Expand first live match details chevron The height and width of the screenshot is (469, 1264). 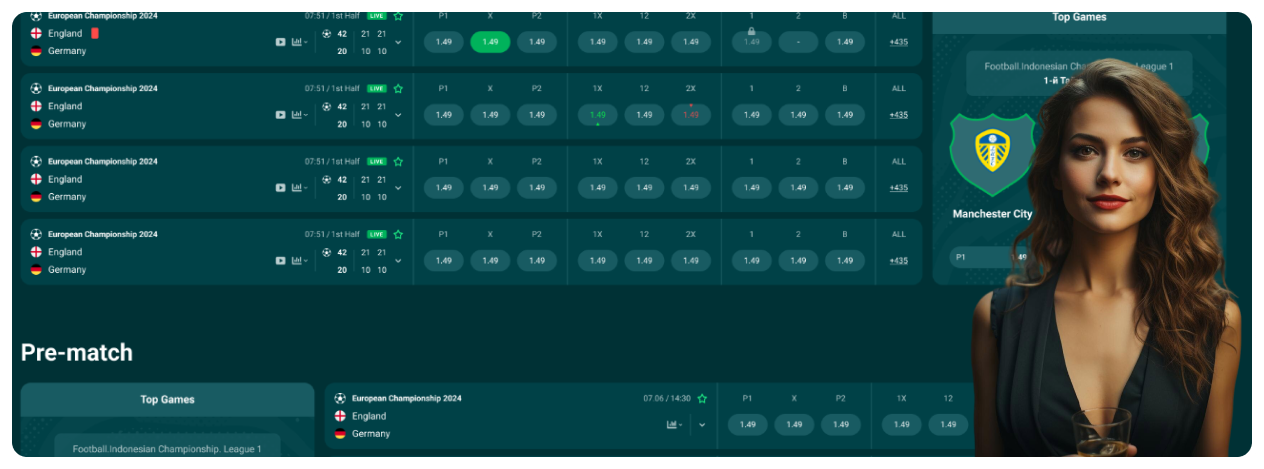coord(398,42)
